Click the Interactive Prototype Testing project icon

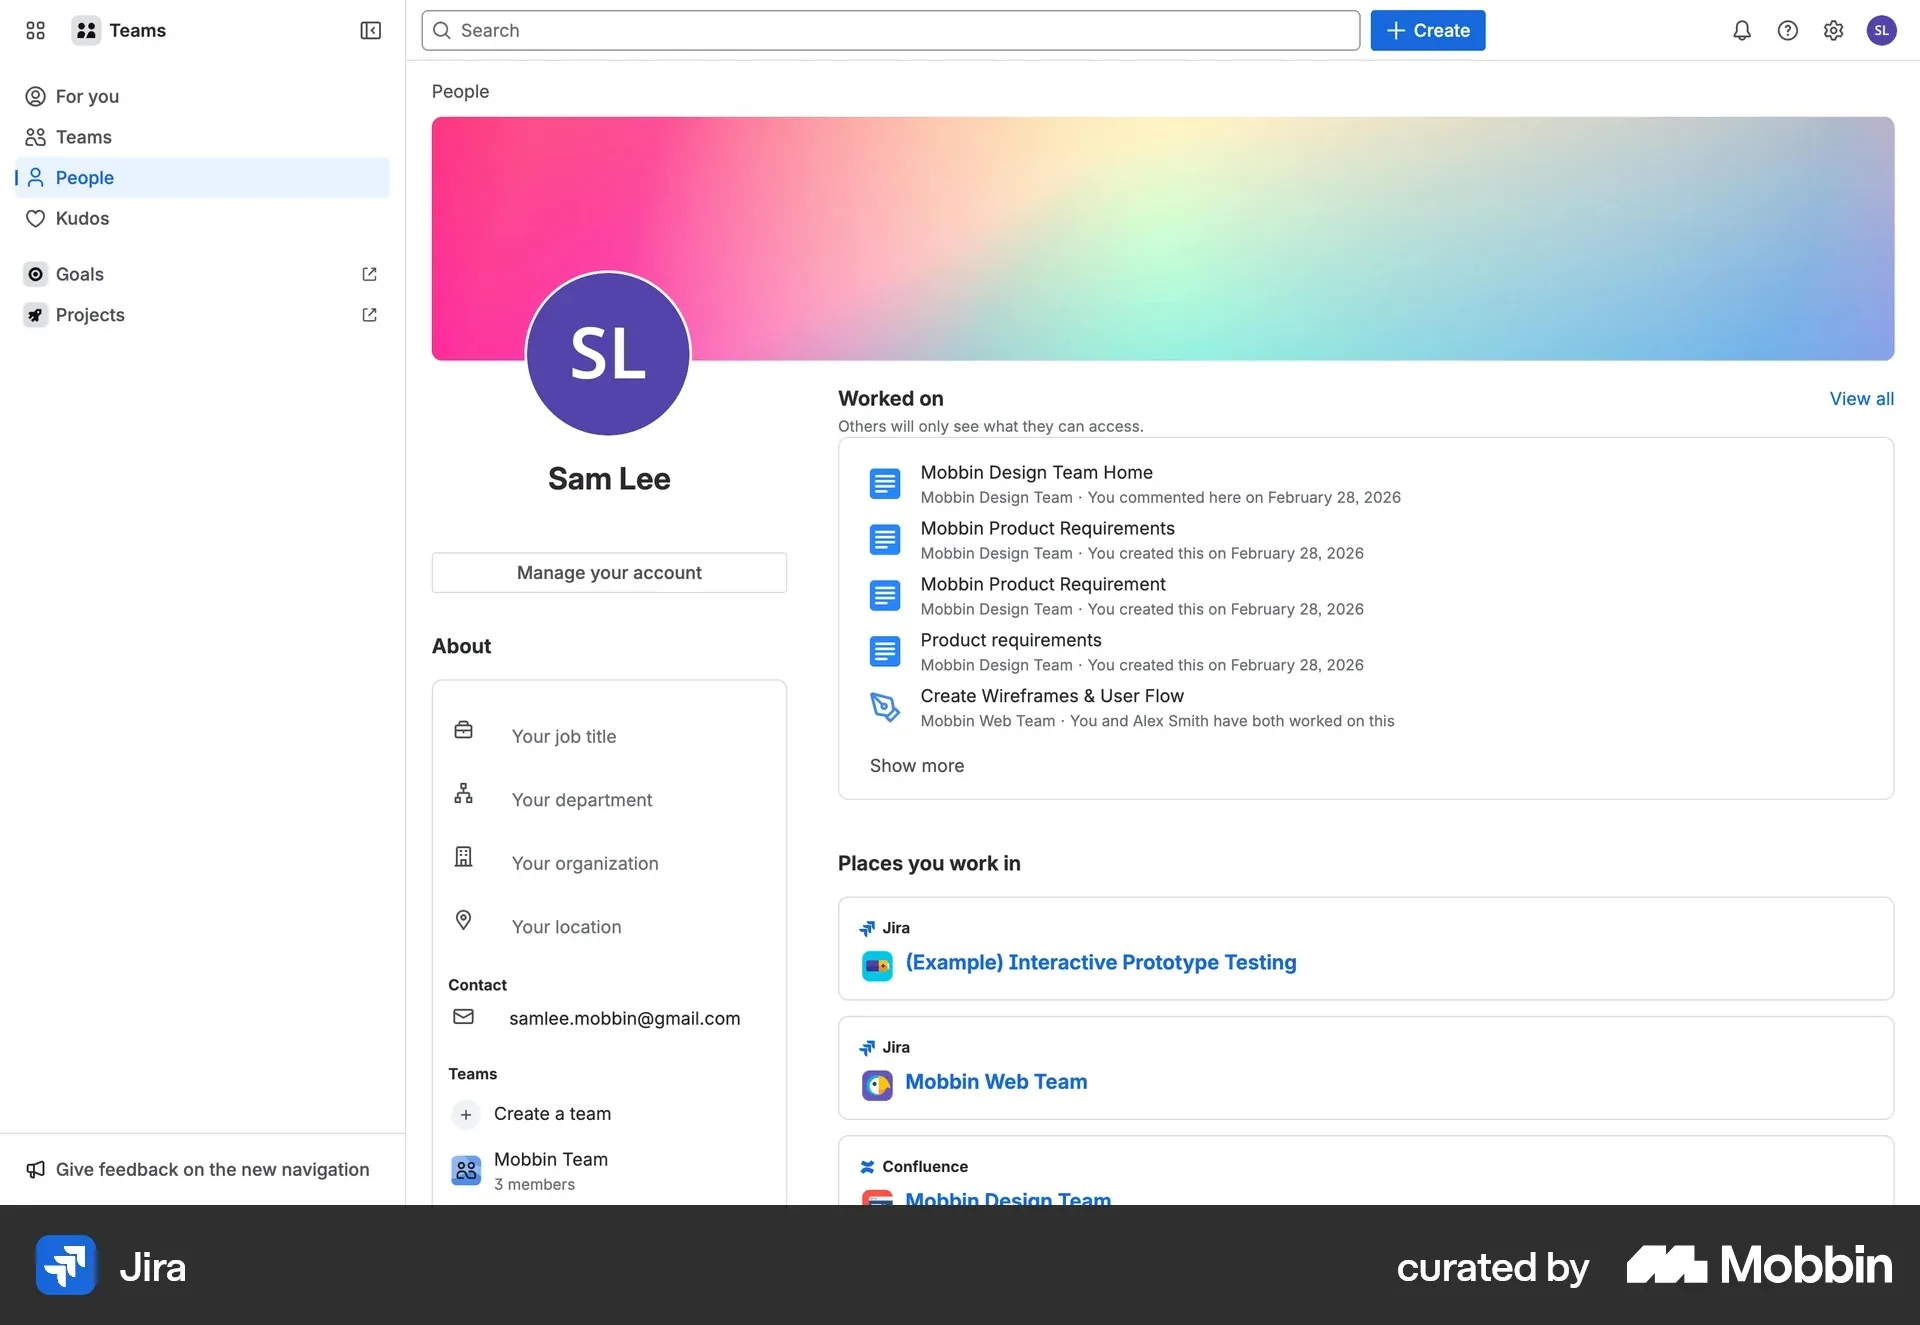click(877, 966)
